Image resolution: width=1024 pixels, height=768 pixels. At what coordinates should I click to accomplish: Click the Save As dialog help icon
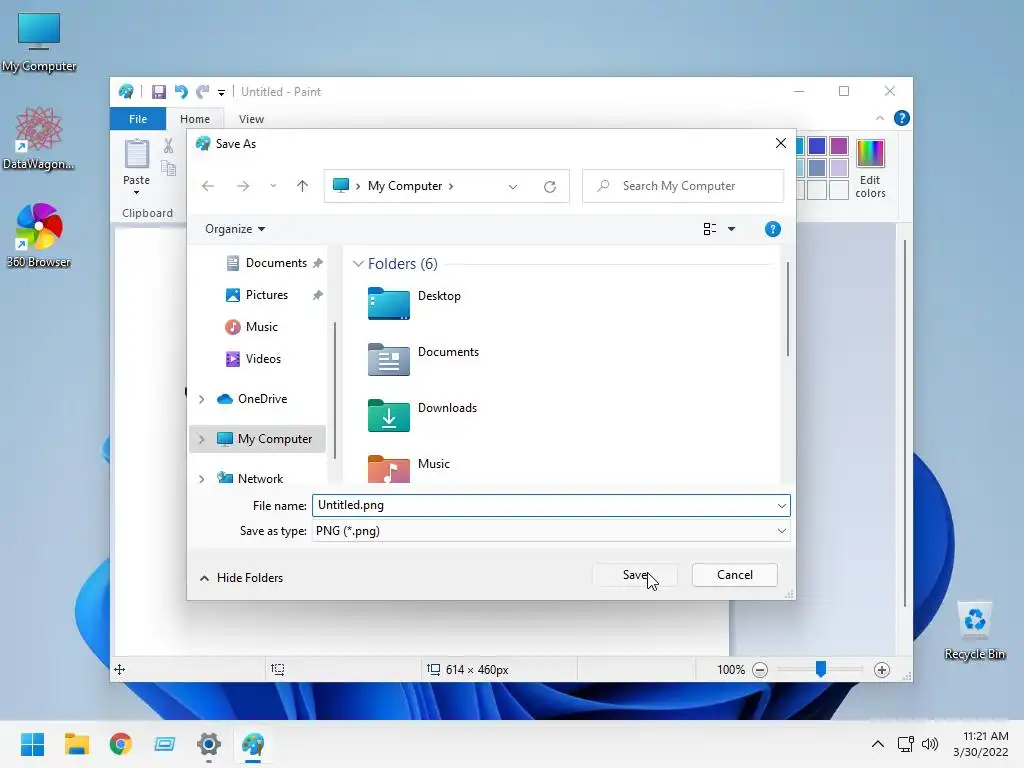pos(773,229)
